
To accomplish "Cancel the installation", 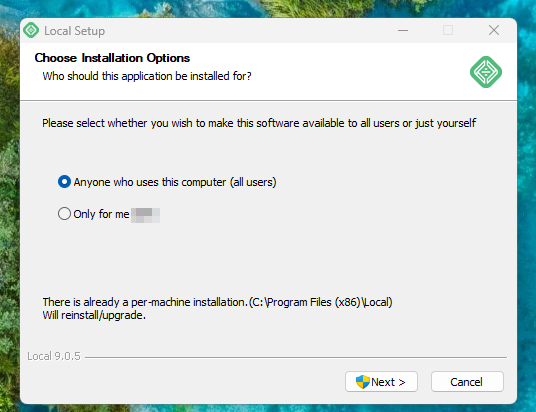I will (467, 382).
